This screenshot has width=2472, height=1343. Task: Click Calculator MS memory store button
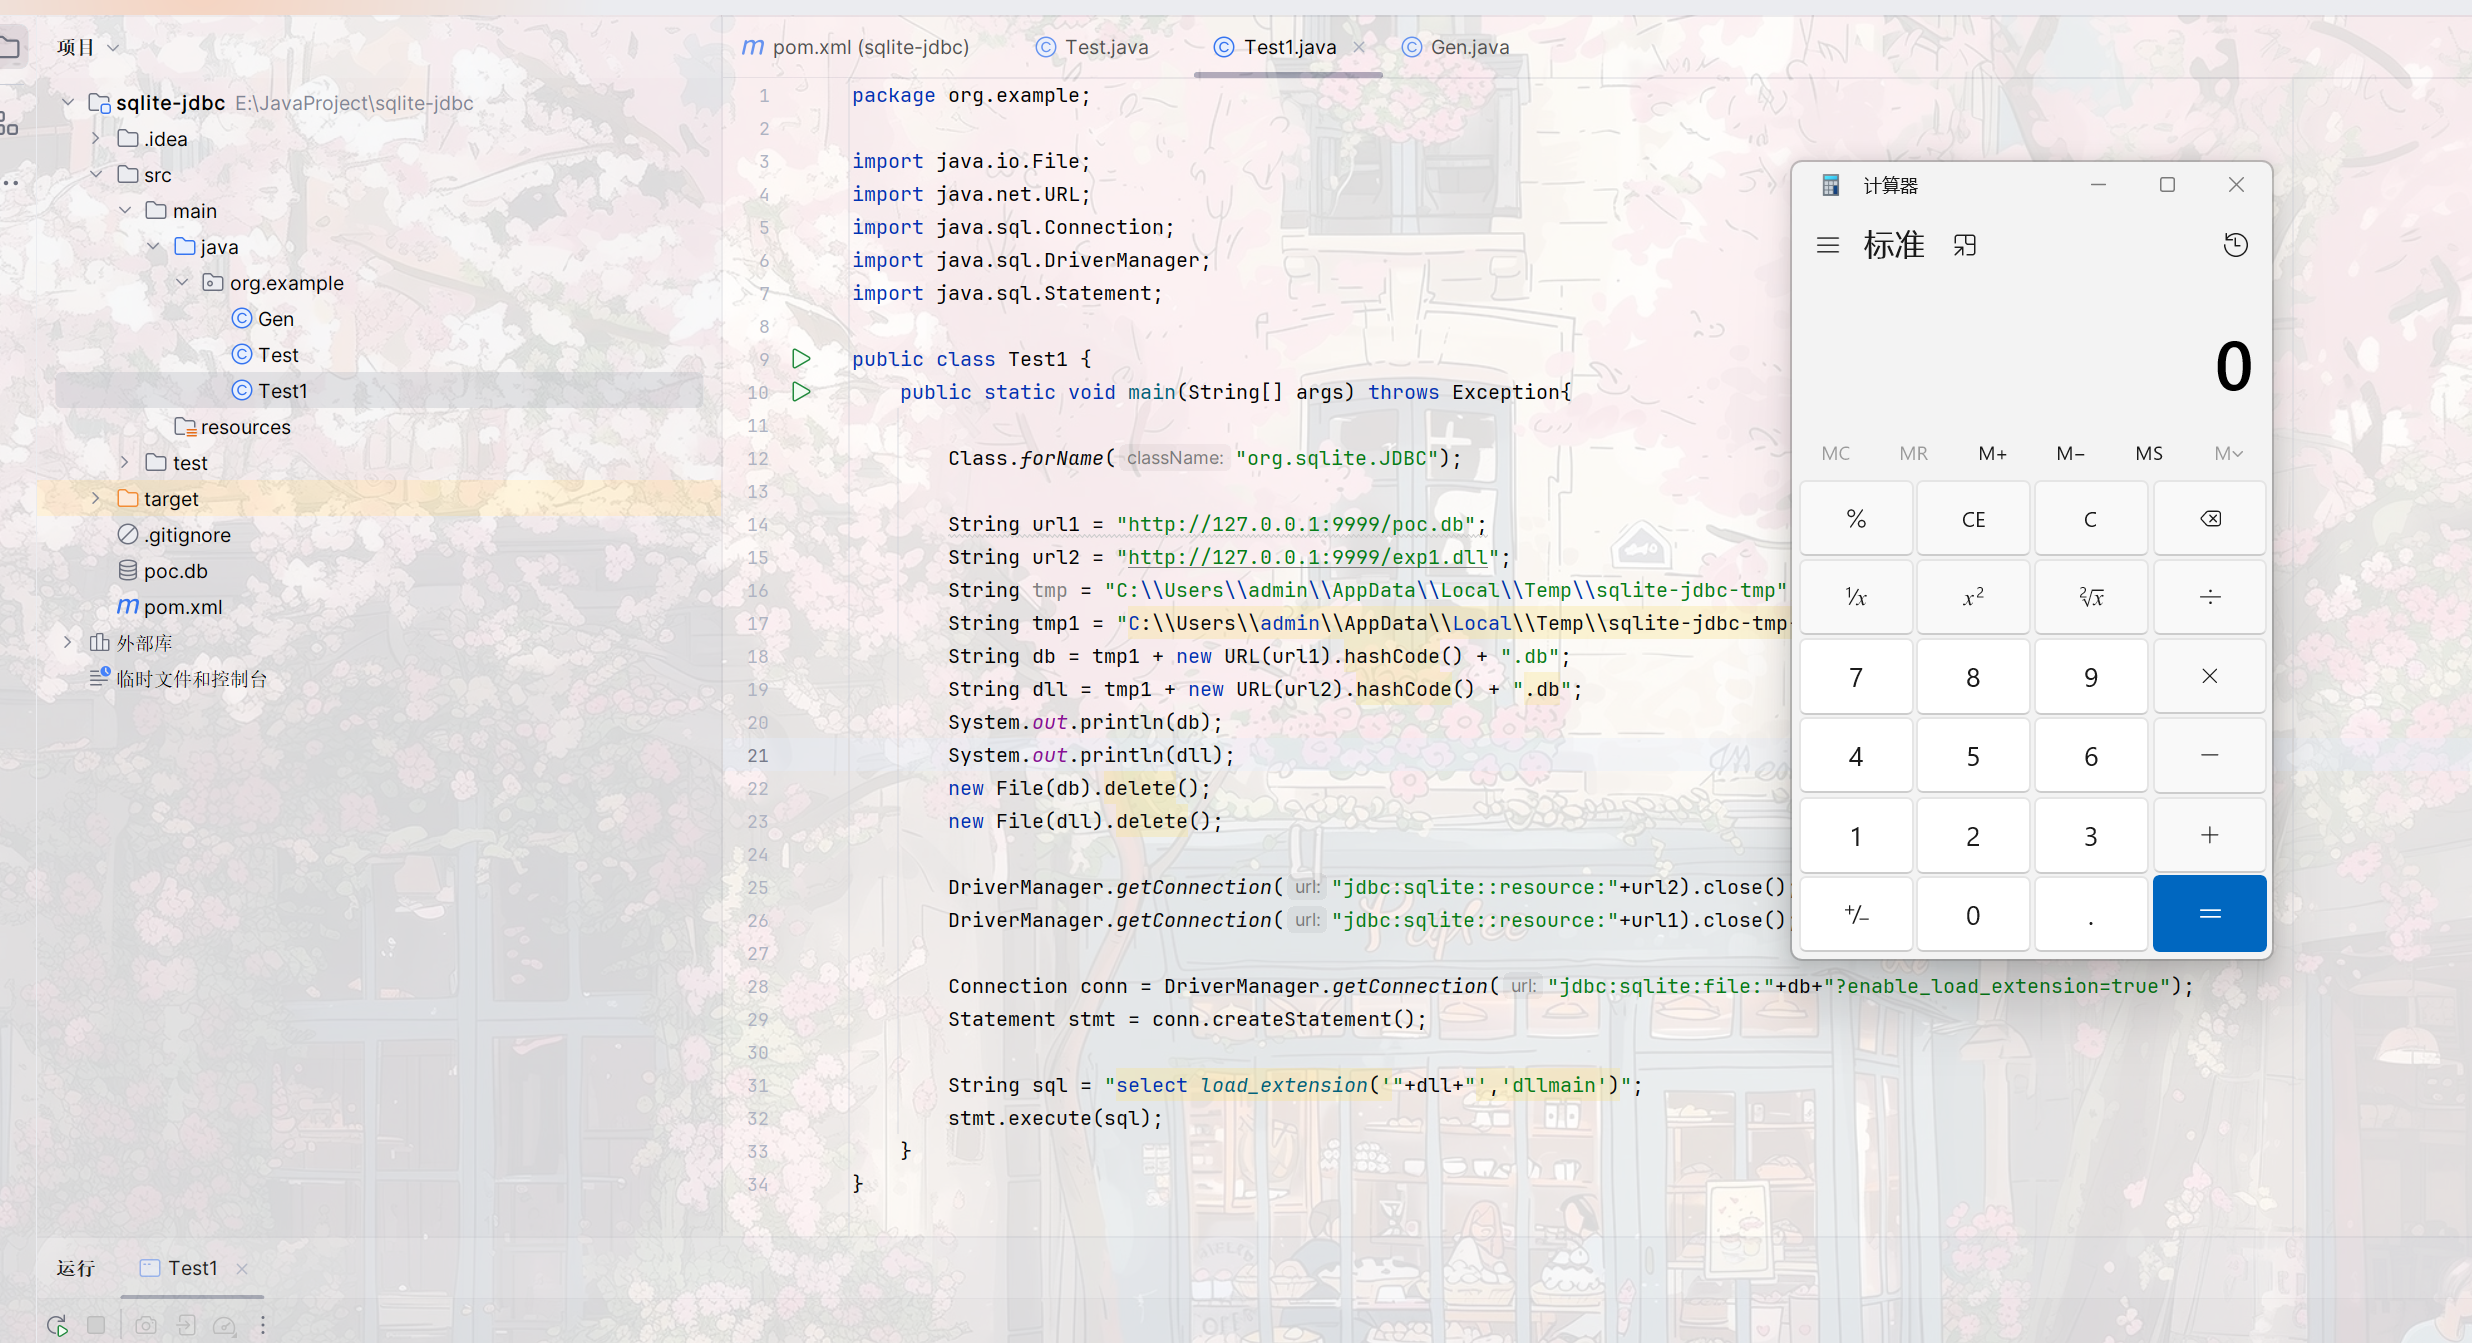[x=2149, y=453]
